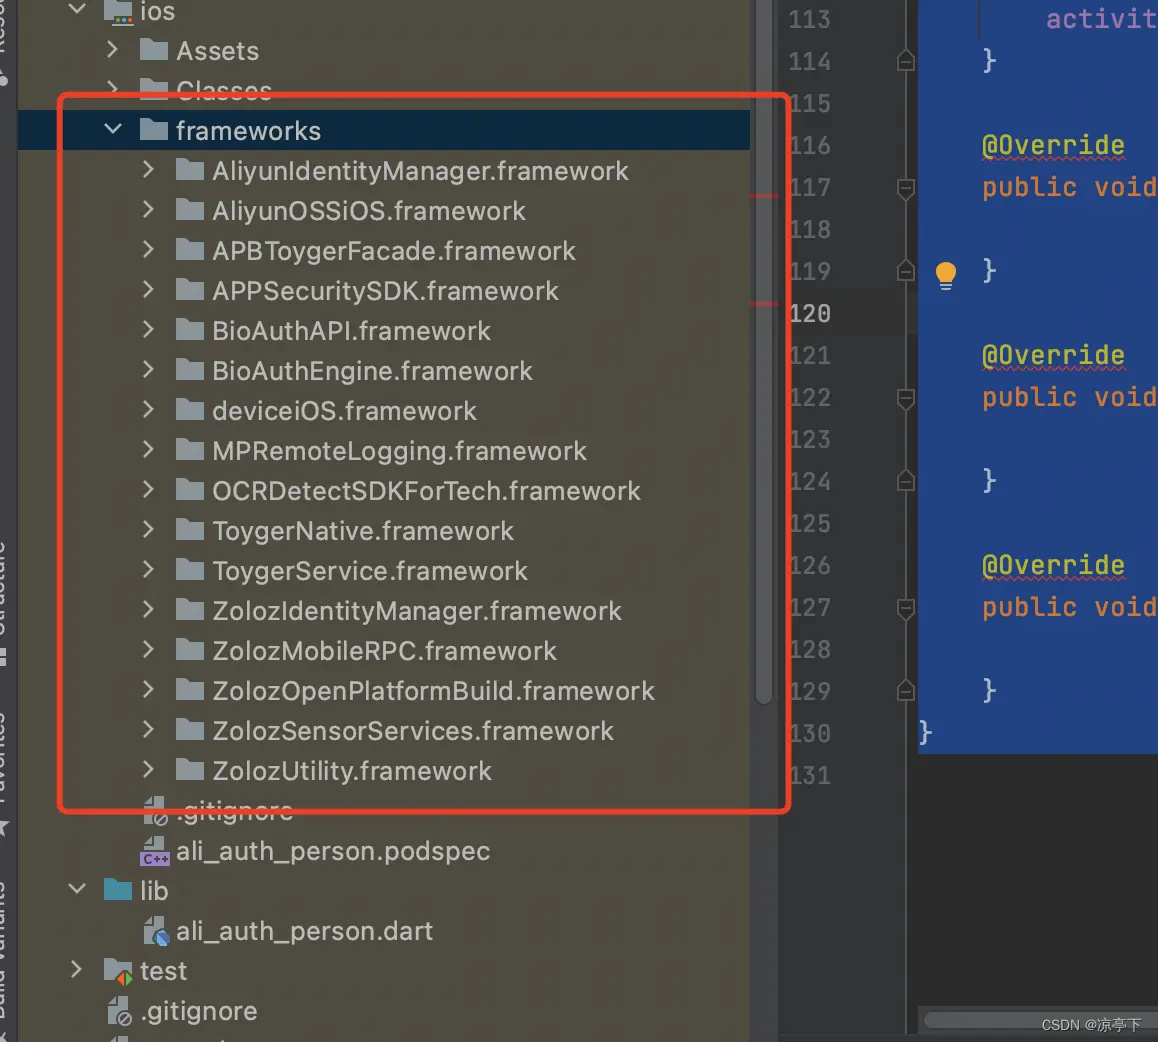This screenshot has height=1042, width=1158.
Task: Collapse the frameworks folder chevron
Action: 113,130
